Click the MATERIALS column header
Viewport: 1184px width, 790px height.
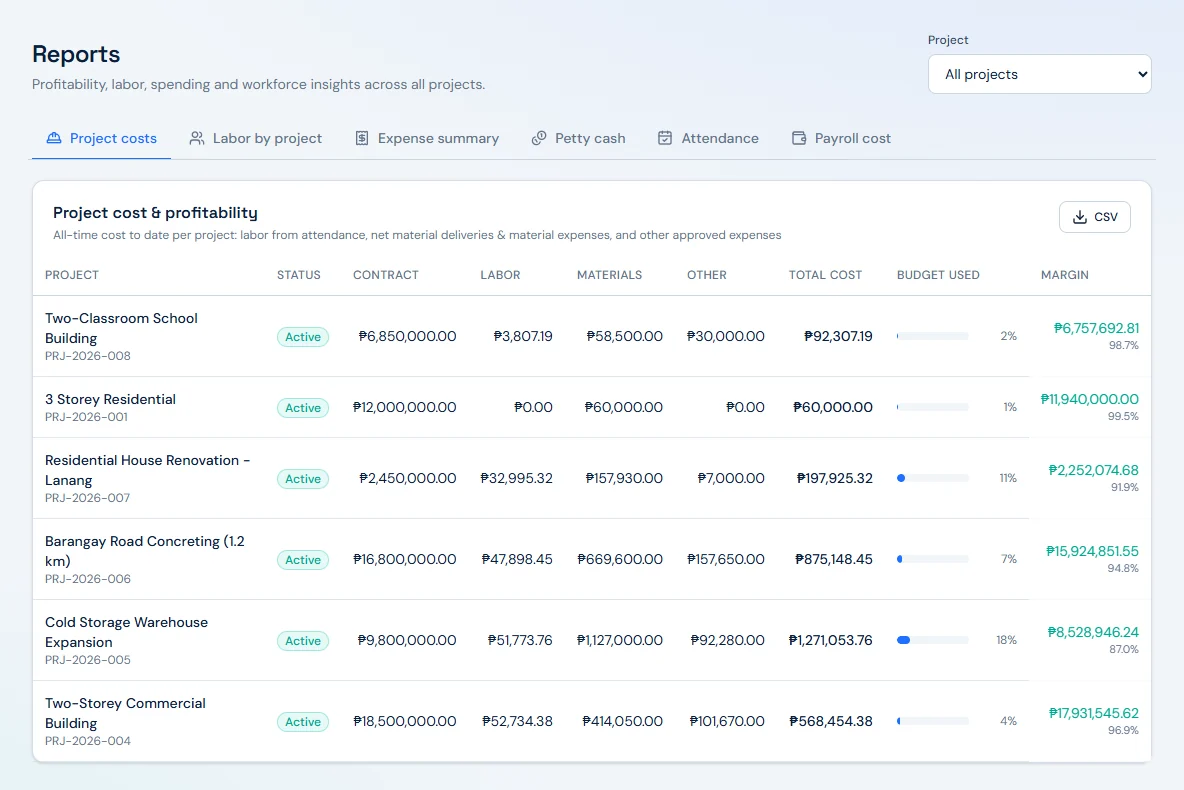tap(609, 275)
